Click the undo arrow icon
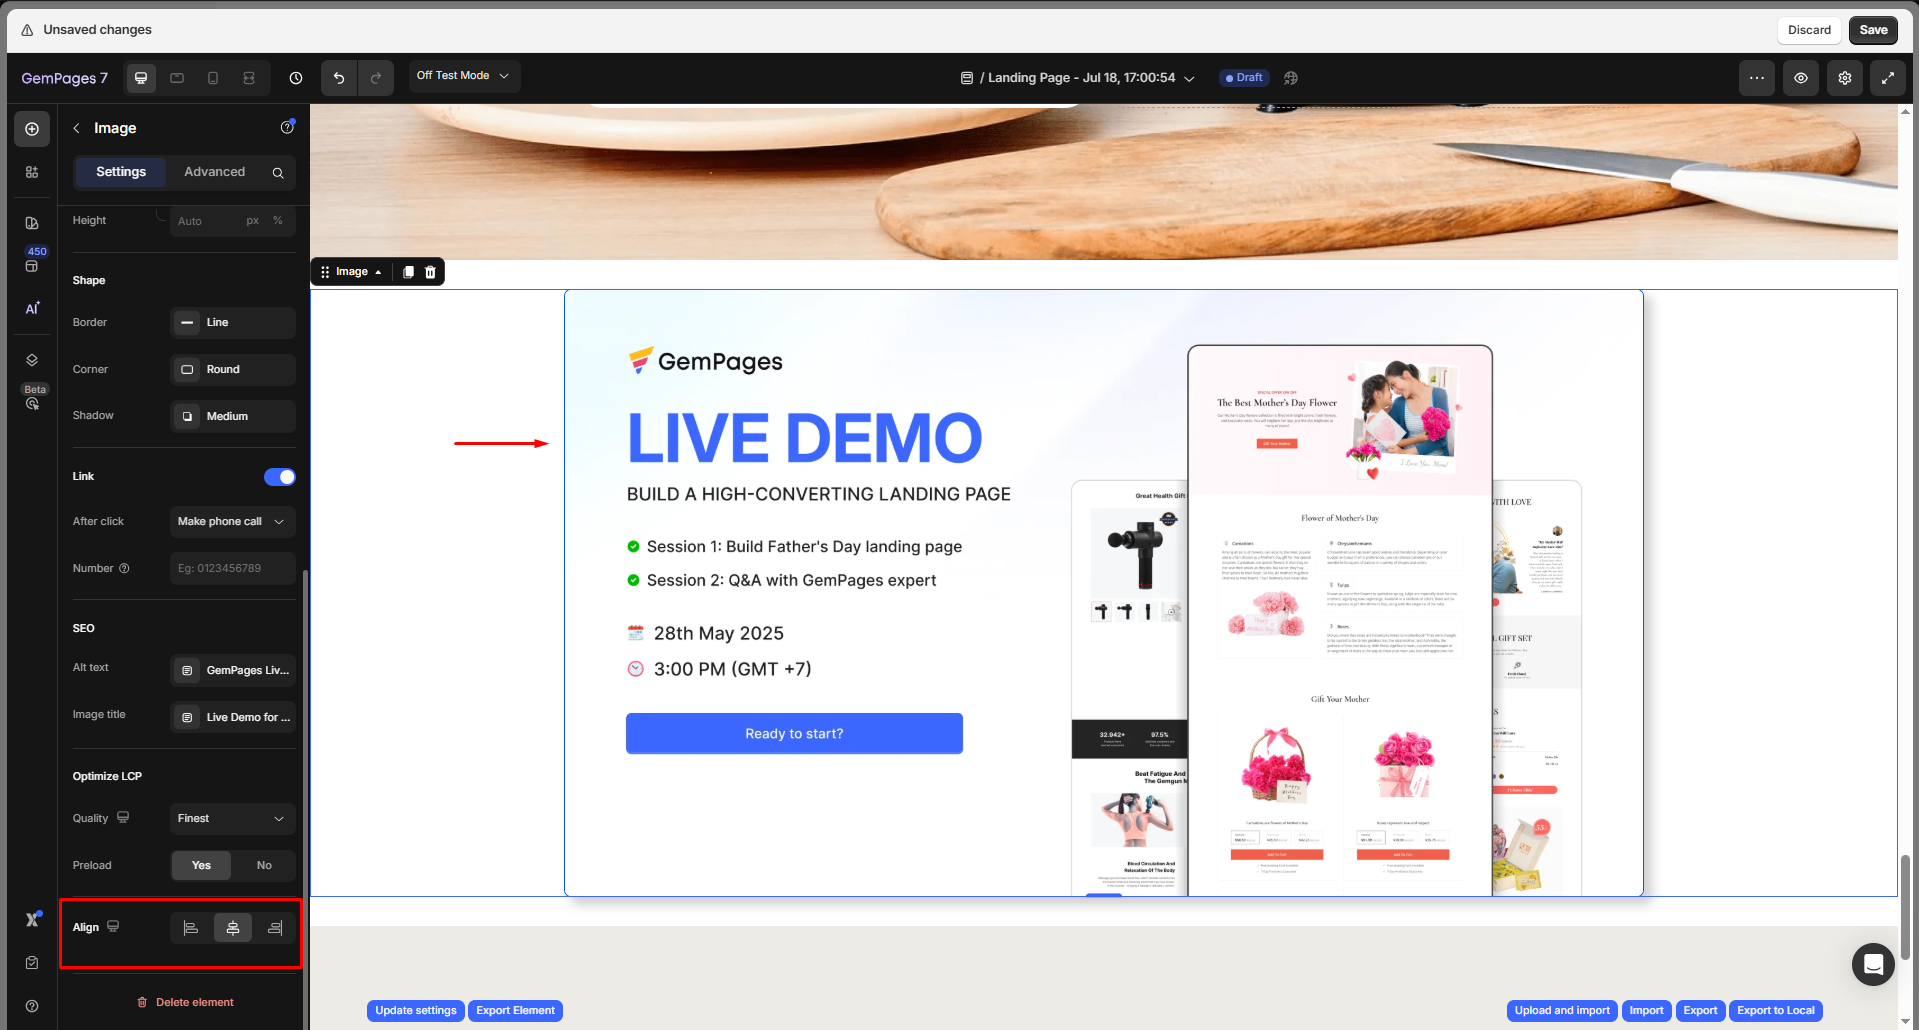The width and height of the screenshot is (1919, 1030). pyautogui.click(x=339, y=78)
